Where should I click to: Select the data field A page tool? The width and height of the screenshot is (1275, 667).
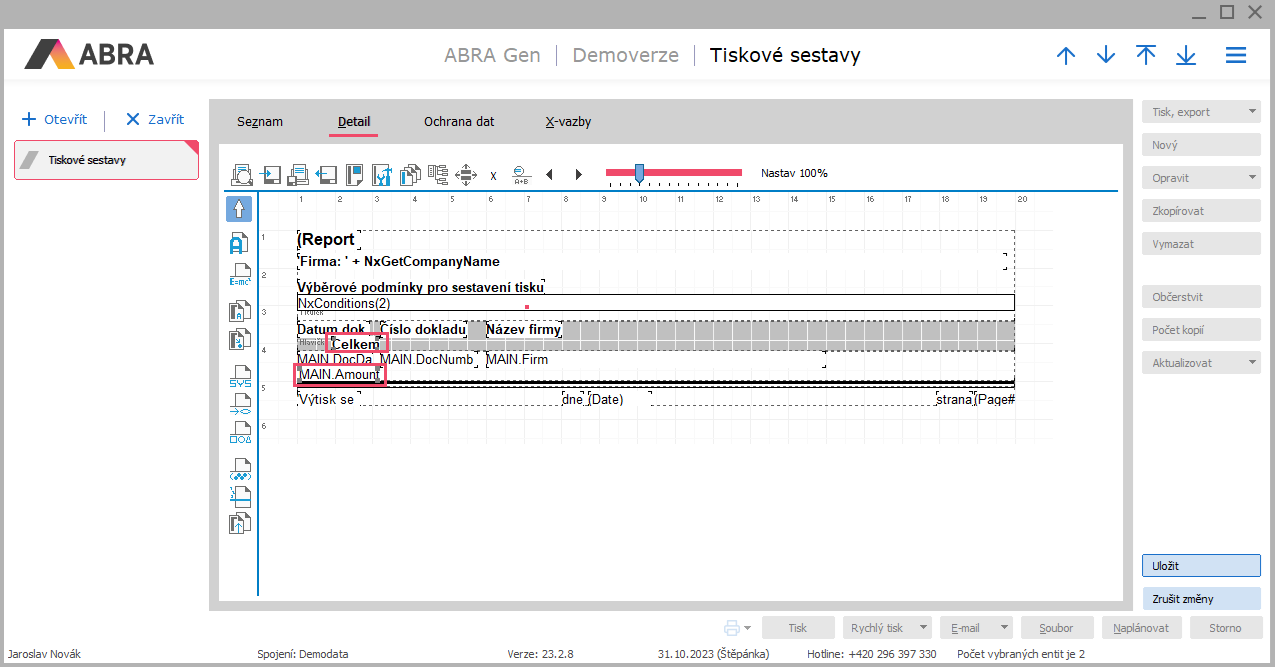[x=238, y=310]
